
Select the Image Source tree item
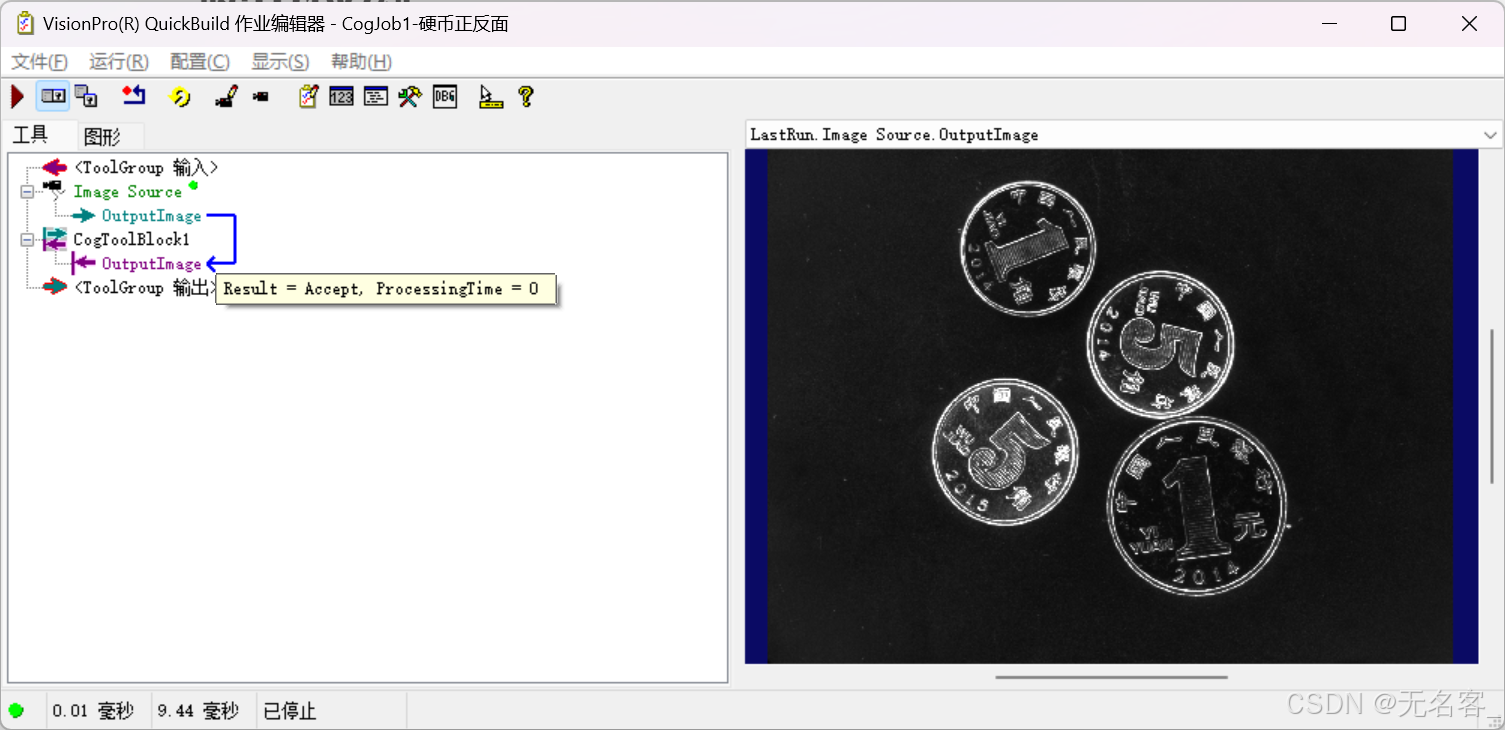128,192
